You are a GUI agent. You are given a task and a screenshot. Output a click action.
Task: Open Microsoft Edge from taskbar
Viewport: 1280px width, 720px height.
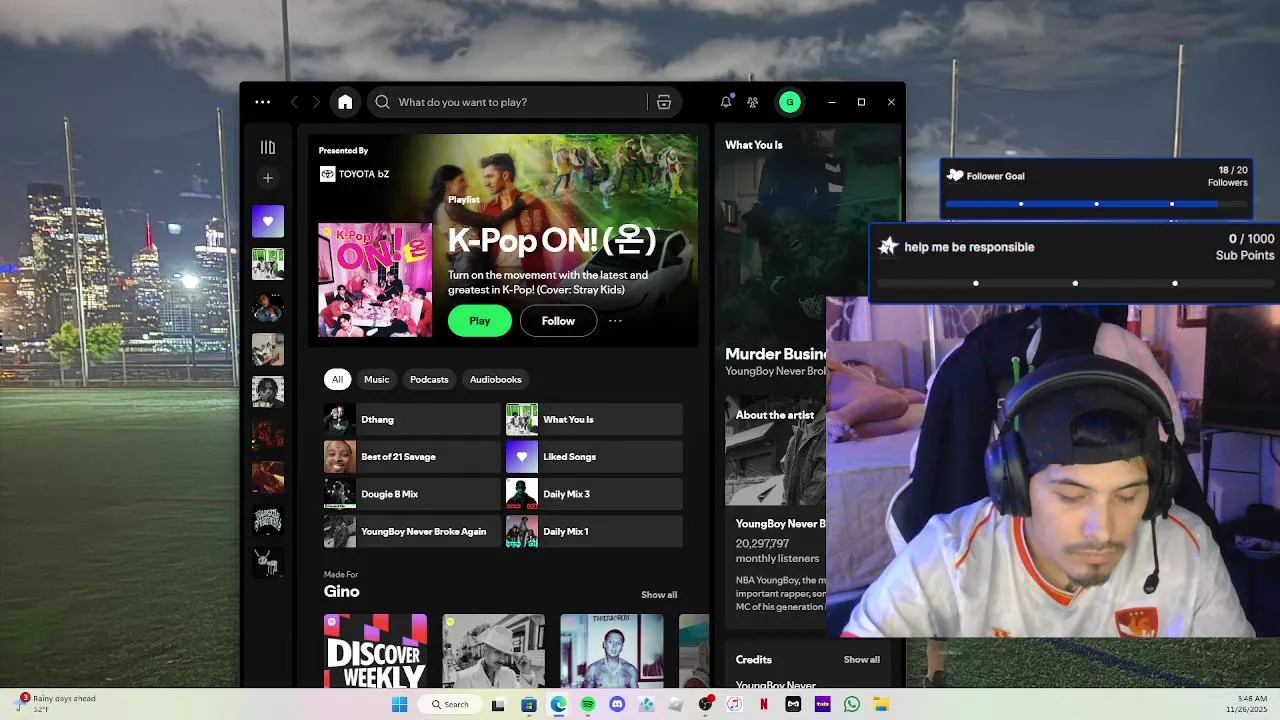(x=558, y=705)
